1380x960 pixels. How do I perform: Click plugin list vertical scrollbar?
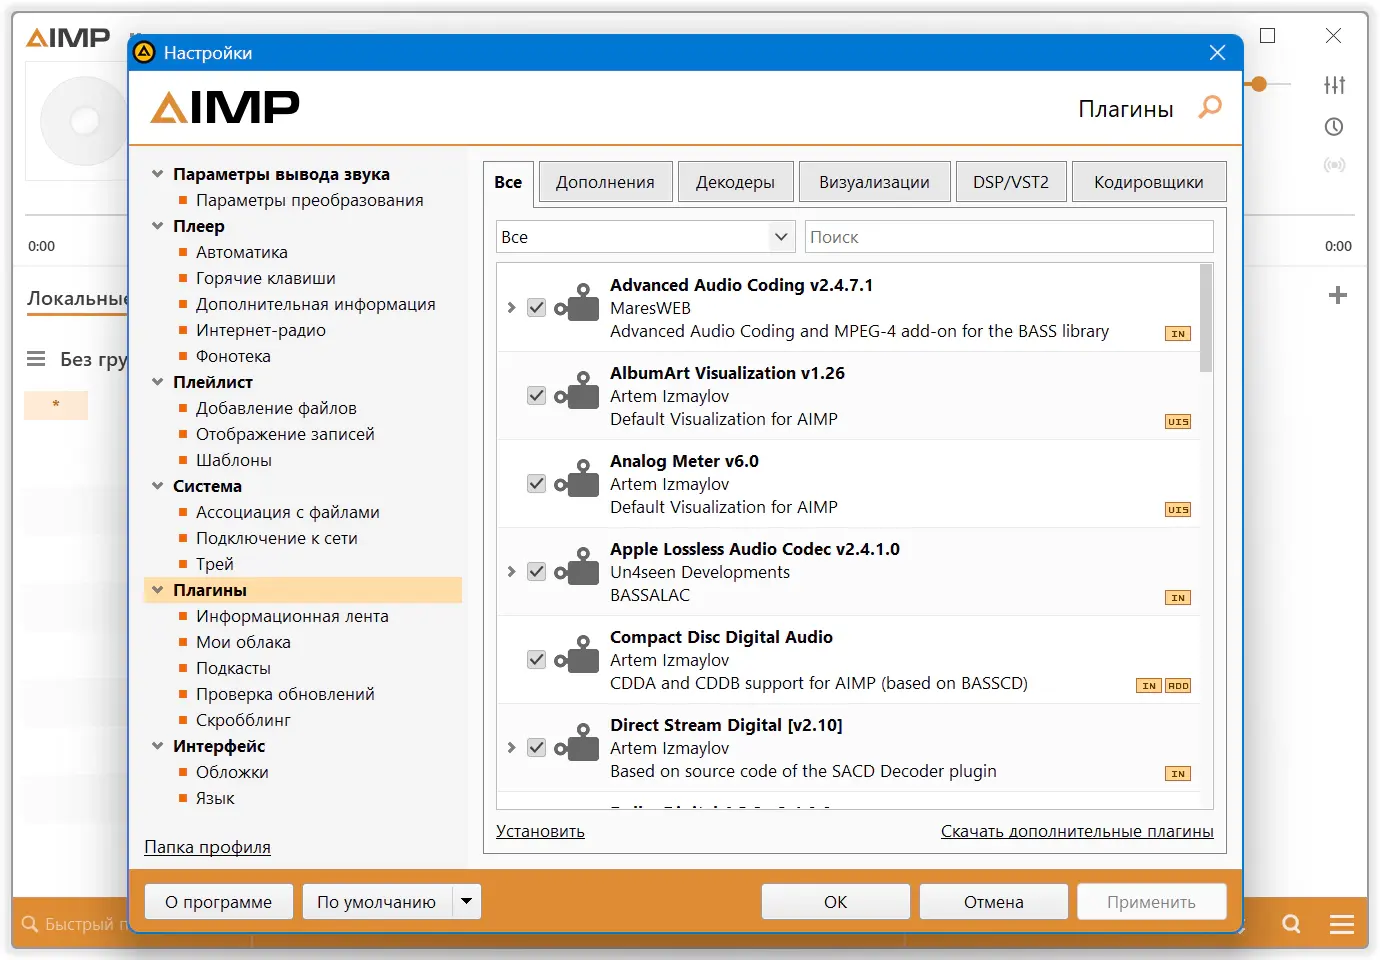[x=1206, y=318]
